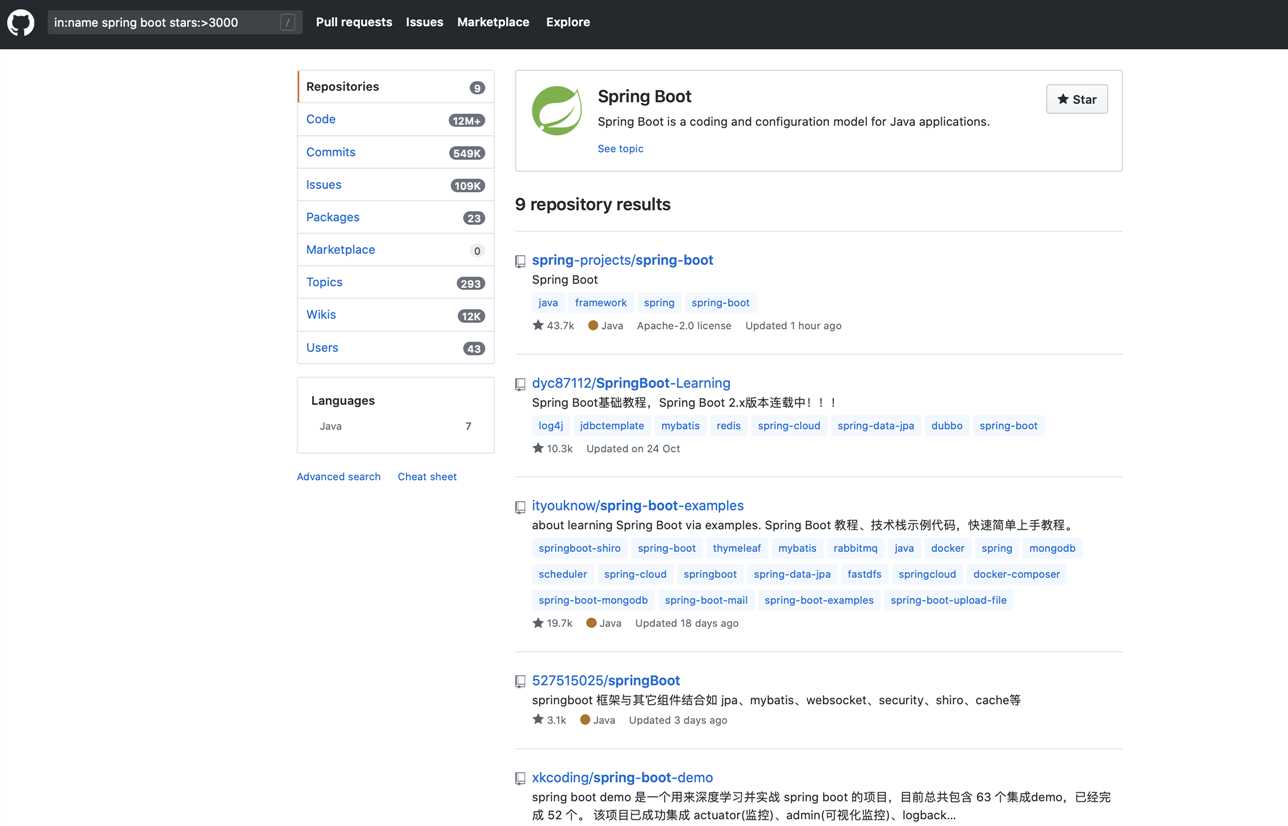Click the spring-boot-mongodb topic tag

pos(593,601)
